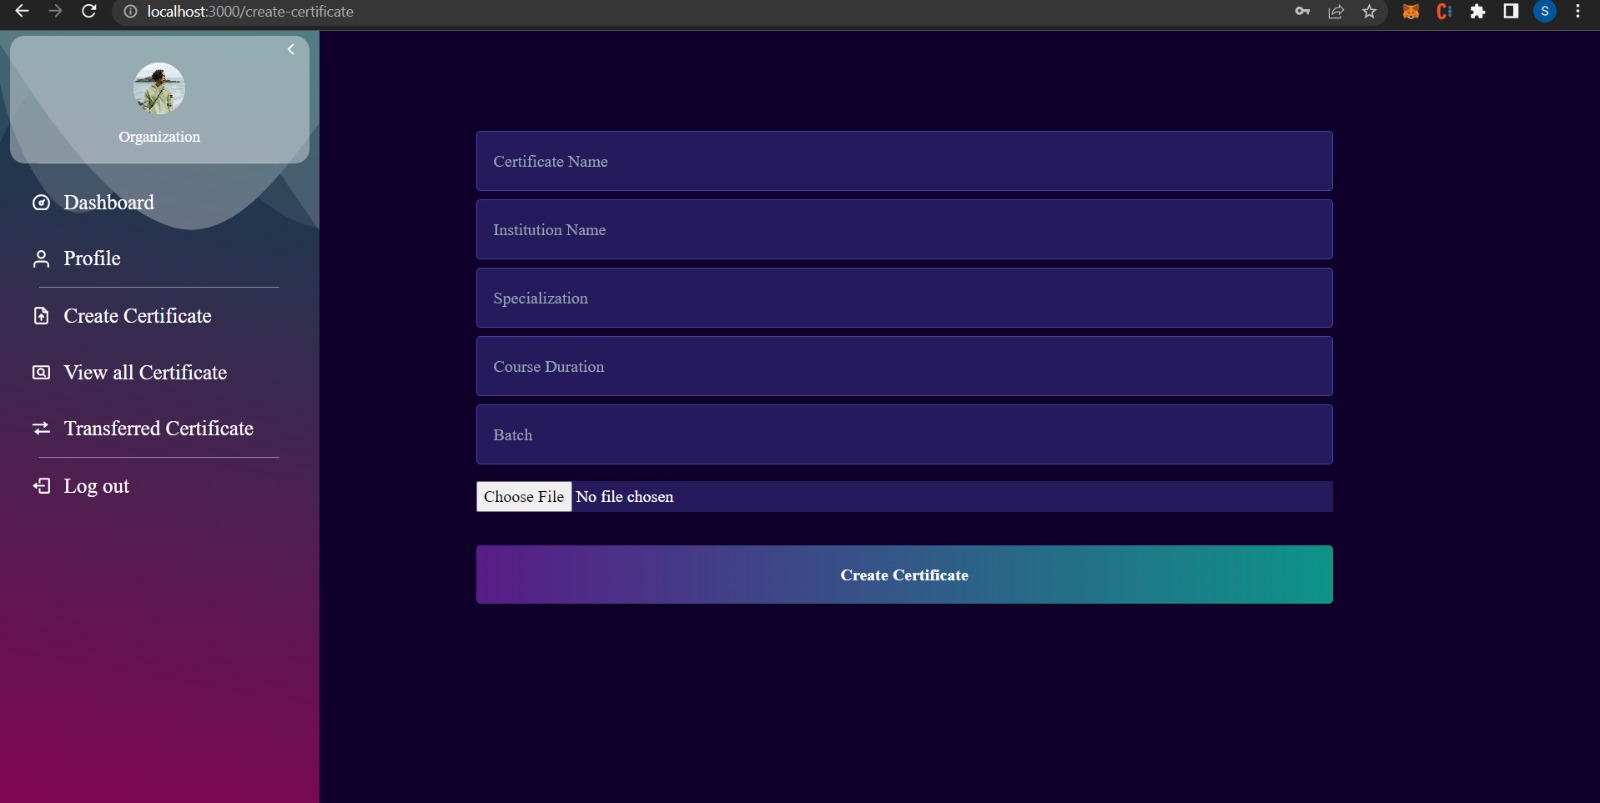Click the Choose File button
This screenshot has width=1600, height=803.
(524, 497)
